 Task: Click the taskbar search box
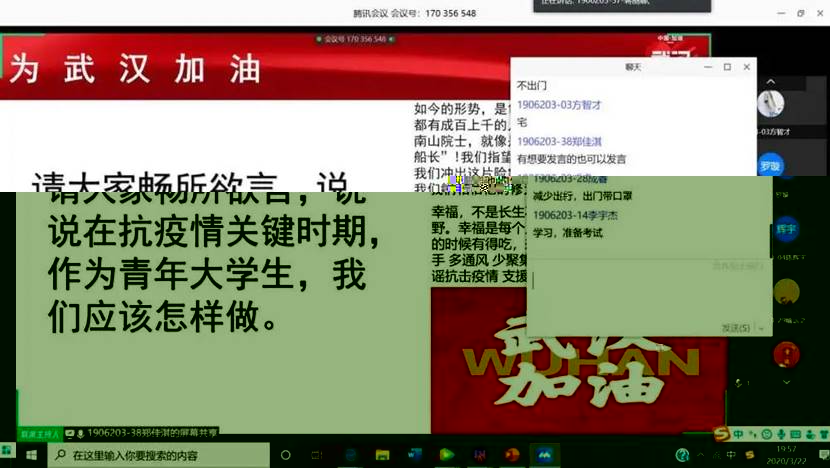point(158,455)
